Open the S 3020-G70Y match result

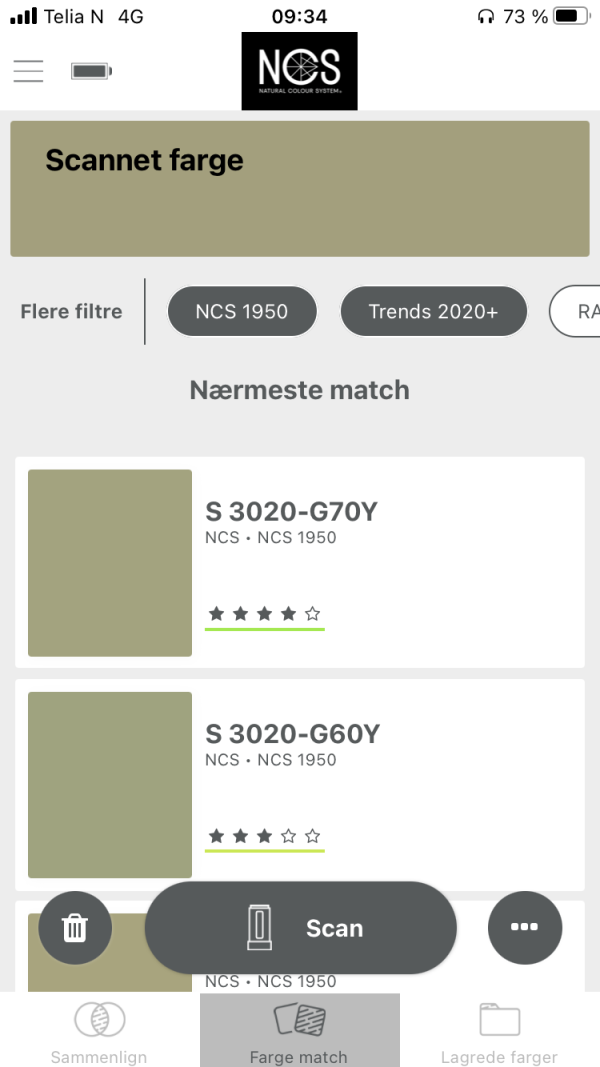(299, 562)
